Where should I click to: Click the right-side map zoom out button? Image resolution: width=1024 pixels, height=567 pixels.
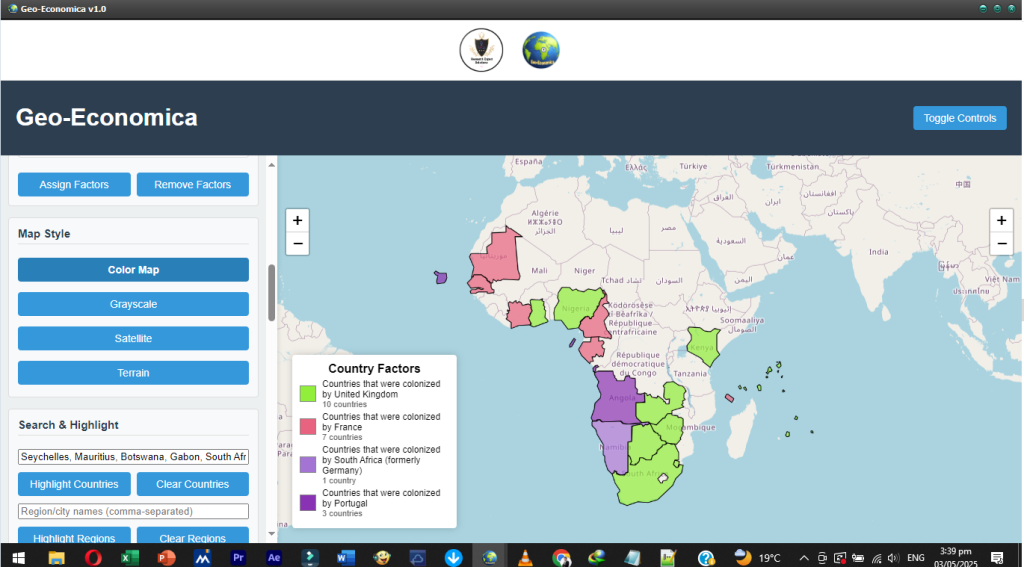coord(1001,243)
